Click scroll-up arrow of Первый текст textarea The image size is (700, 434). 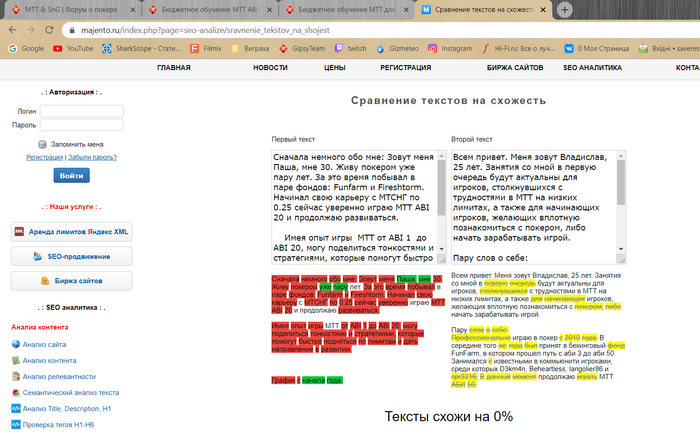[x=442, y=156]
